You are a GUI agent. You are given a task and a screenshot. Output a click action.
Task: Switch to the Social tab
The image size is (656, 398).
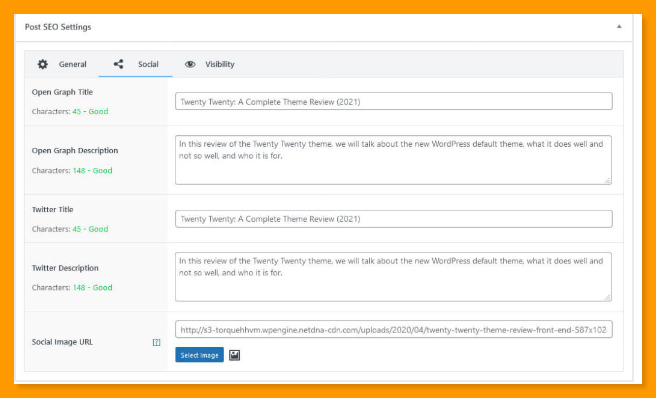click(x=136, y=64)
